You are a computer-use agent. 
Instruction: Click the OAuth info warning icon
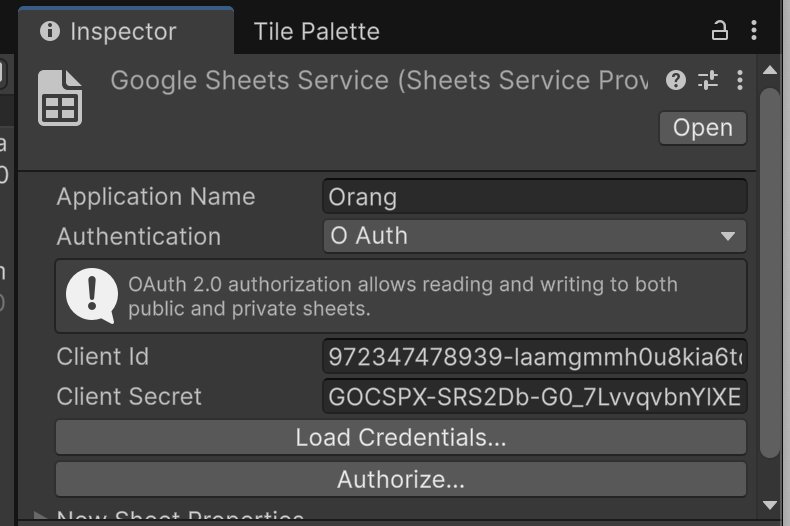[x=92, y=296]
